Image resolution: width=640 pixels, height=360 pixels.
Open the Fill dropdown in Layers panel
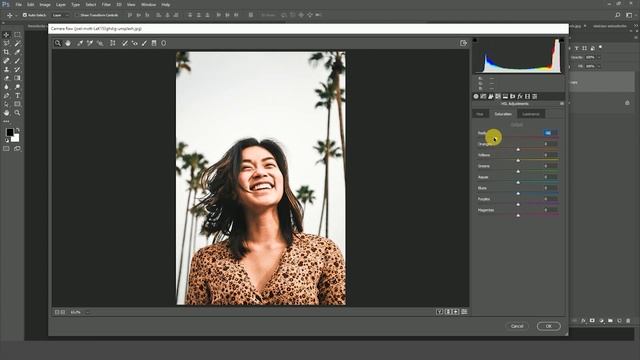point(599,66)
